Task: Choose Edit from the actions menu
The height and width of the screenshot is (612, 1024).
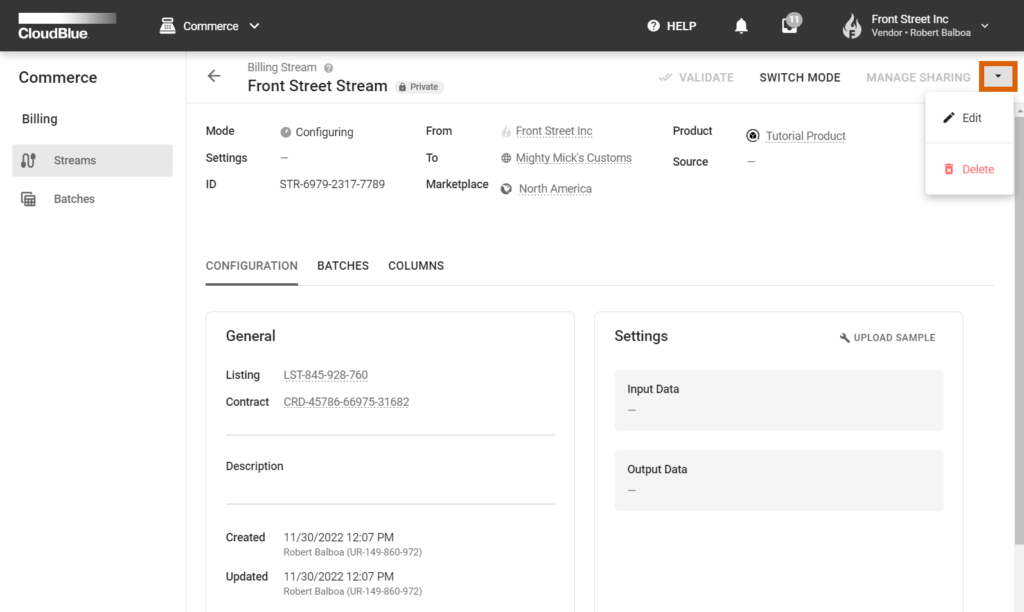Action: pos(969,118)
